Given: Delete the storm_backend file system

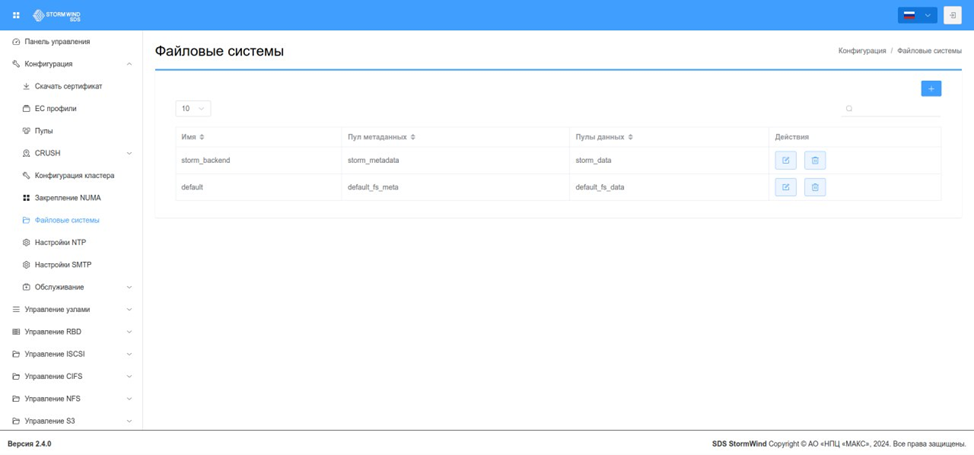Looking at the screenshot, I should pyautogui.click(x=815, y=160).
